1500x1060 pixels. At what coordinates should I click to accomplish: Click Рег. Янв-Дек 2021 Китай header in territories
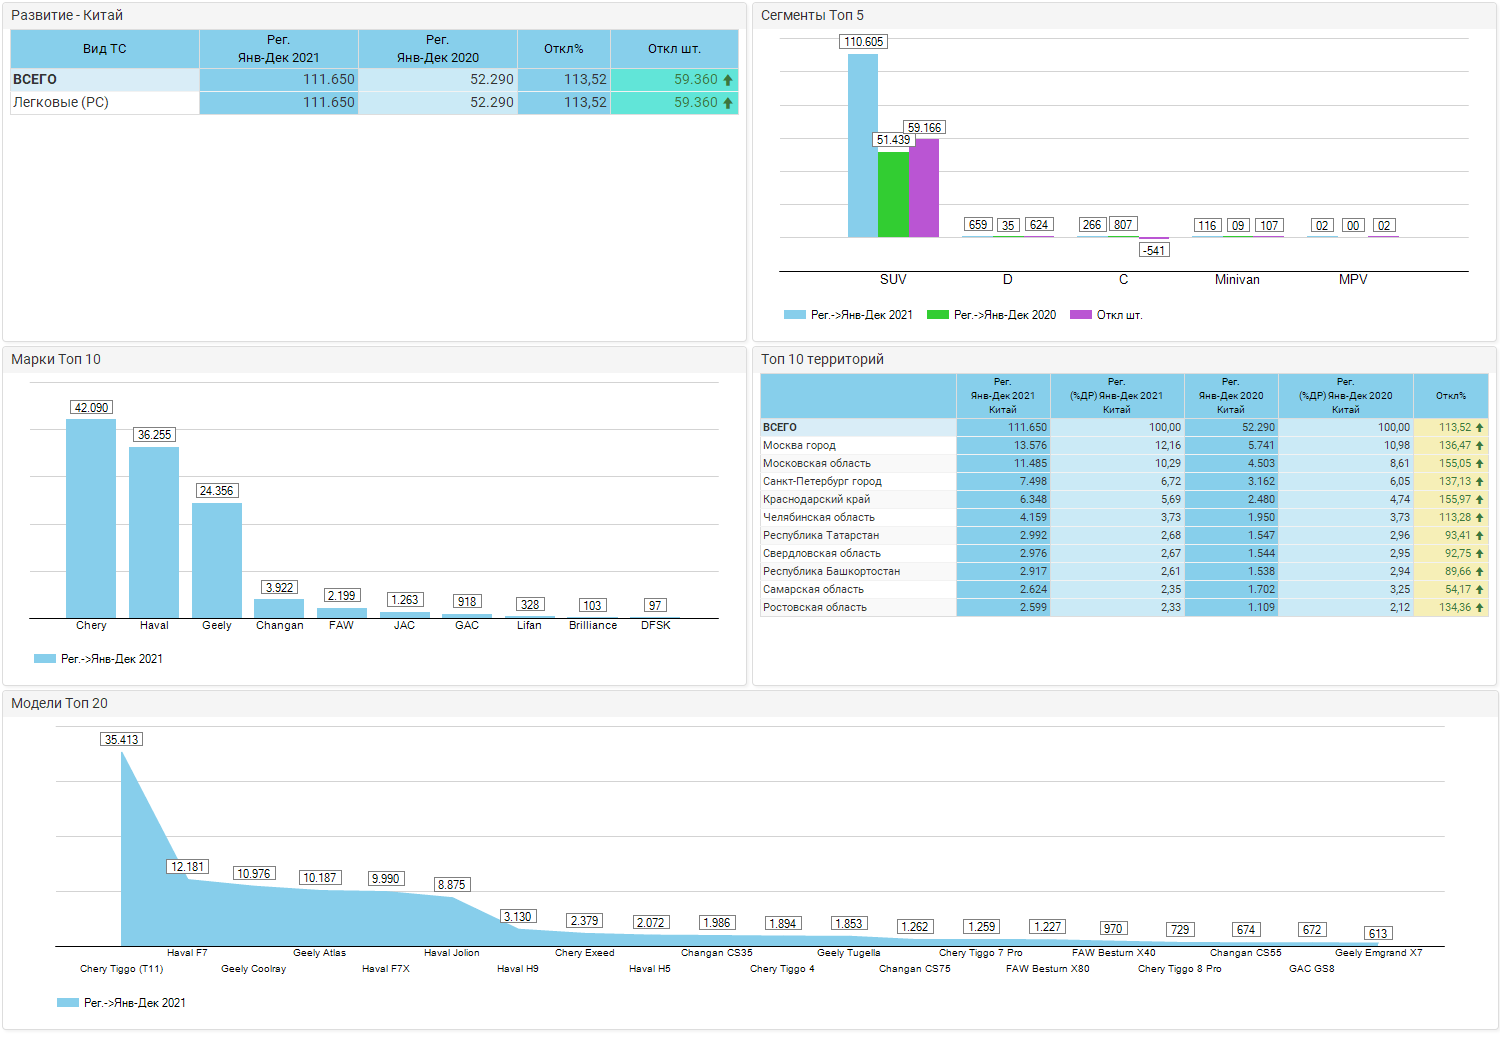1003,396
